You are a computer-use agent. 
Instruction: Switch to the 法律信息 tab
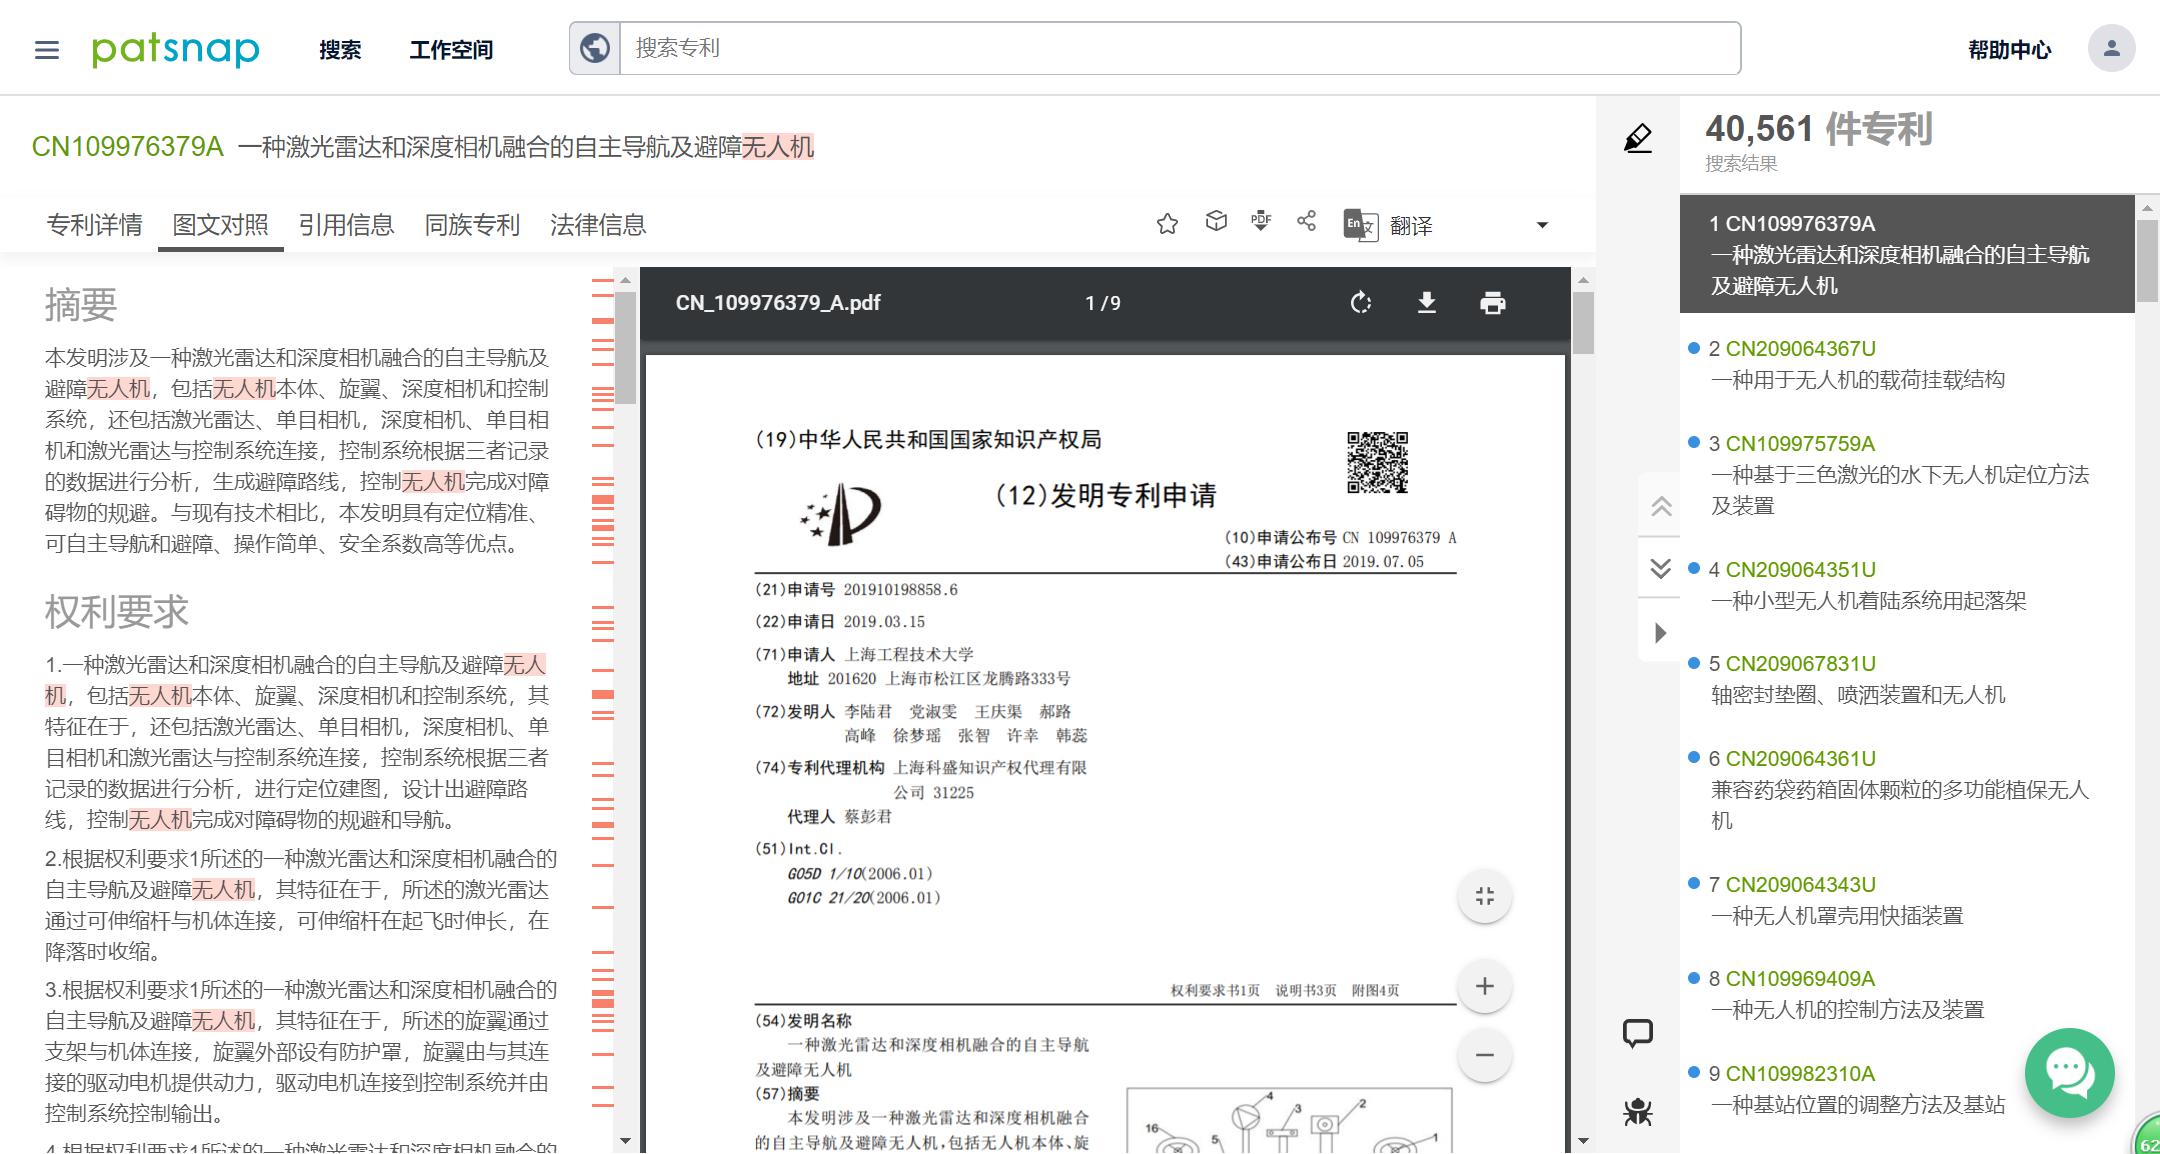coord(598,225)
